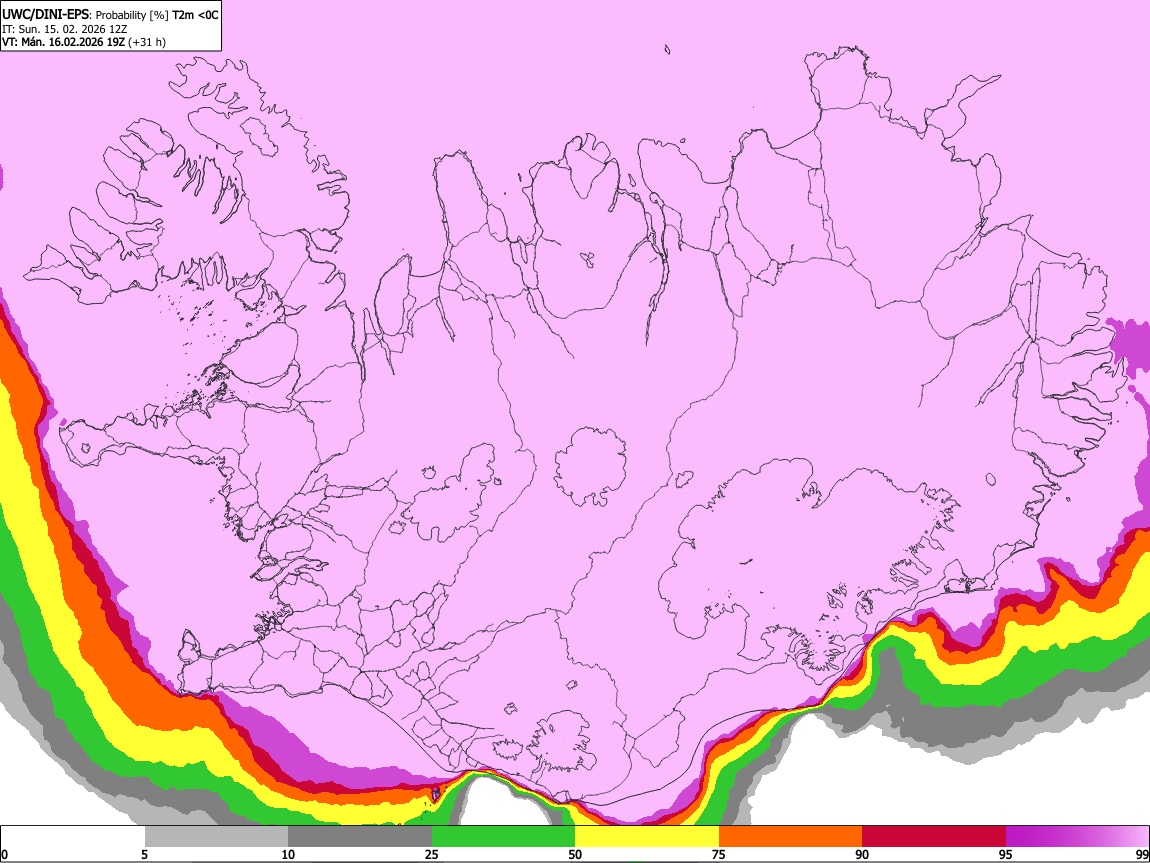Click the legend tick label '10'
This screenshot has height=863, width=1150.
[x=288, y=855]
